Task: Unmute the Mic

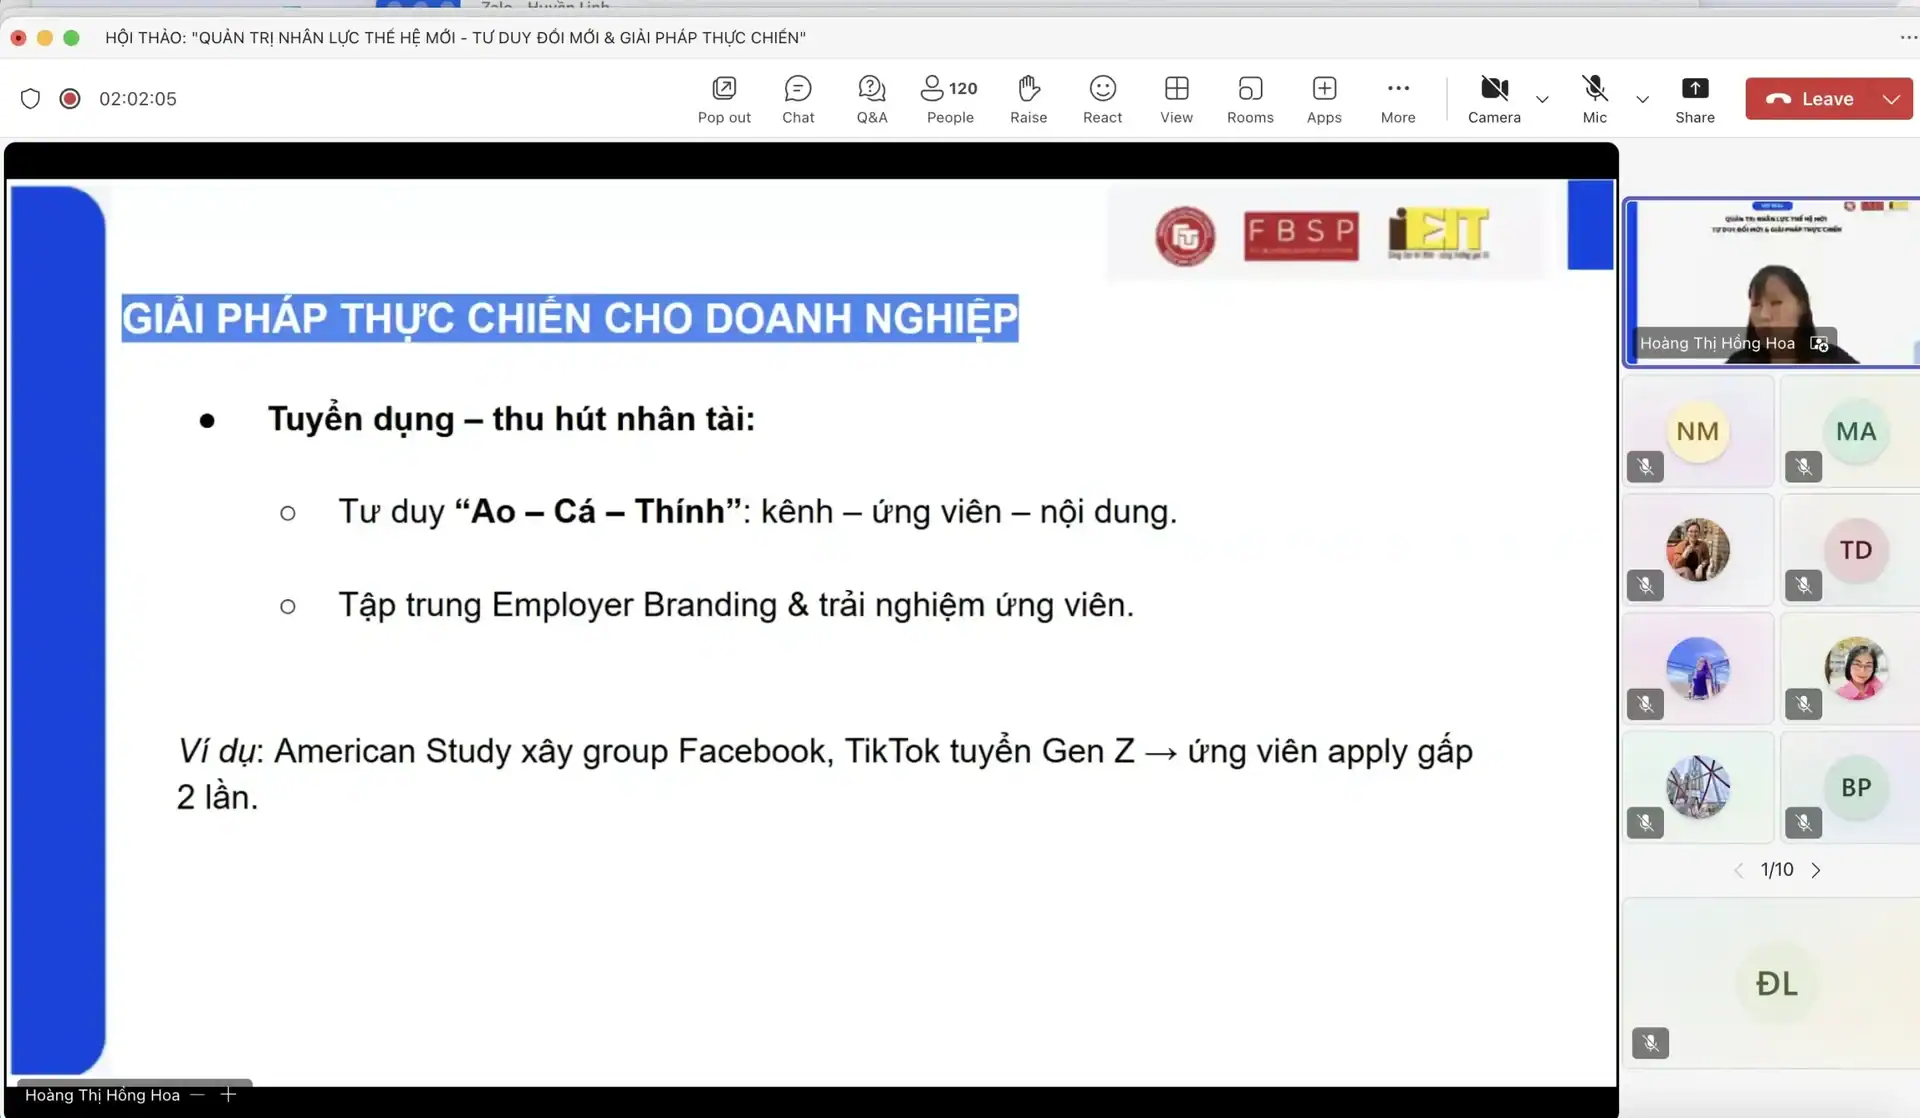Action: point(1593,98)
